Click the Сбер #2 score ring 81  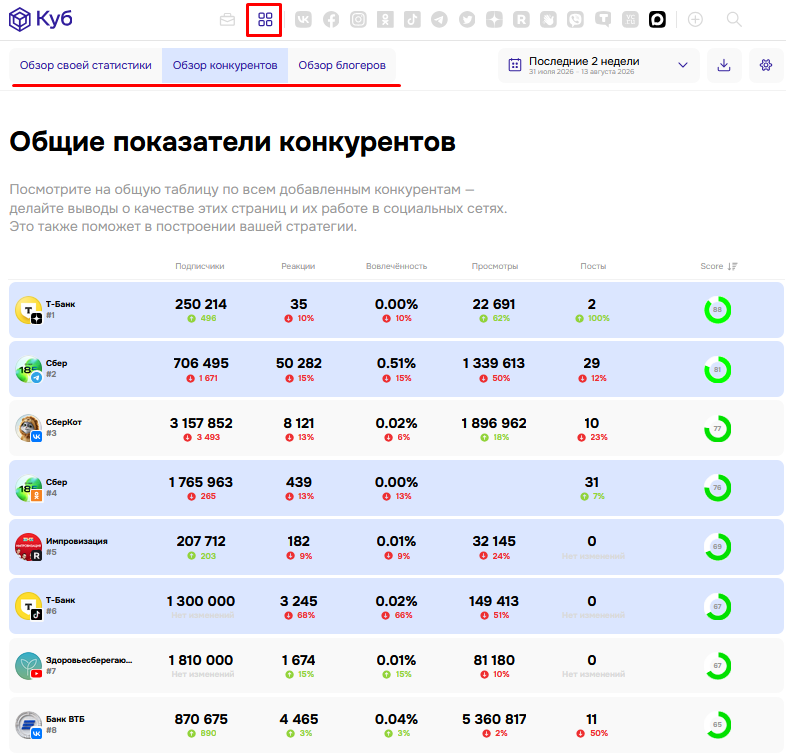point(717,370)
